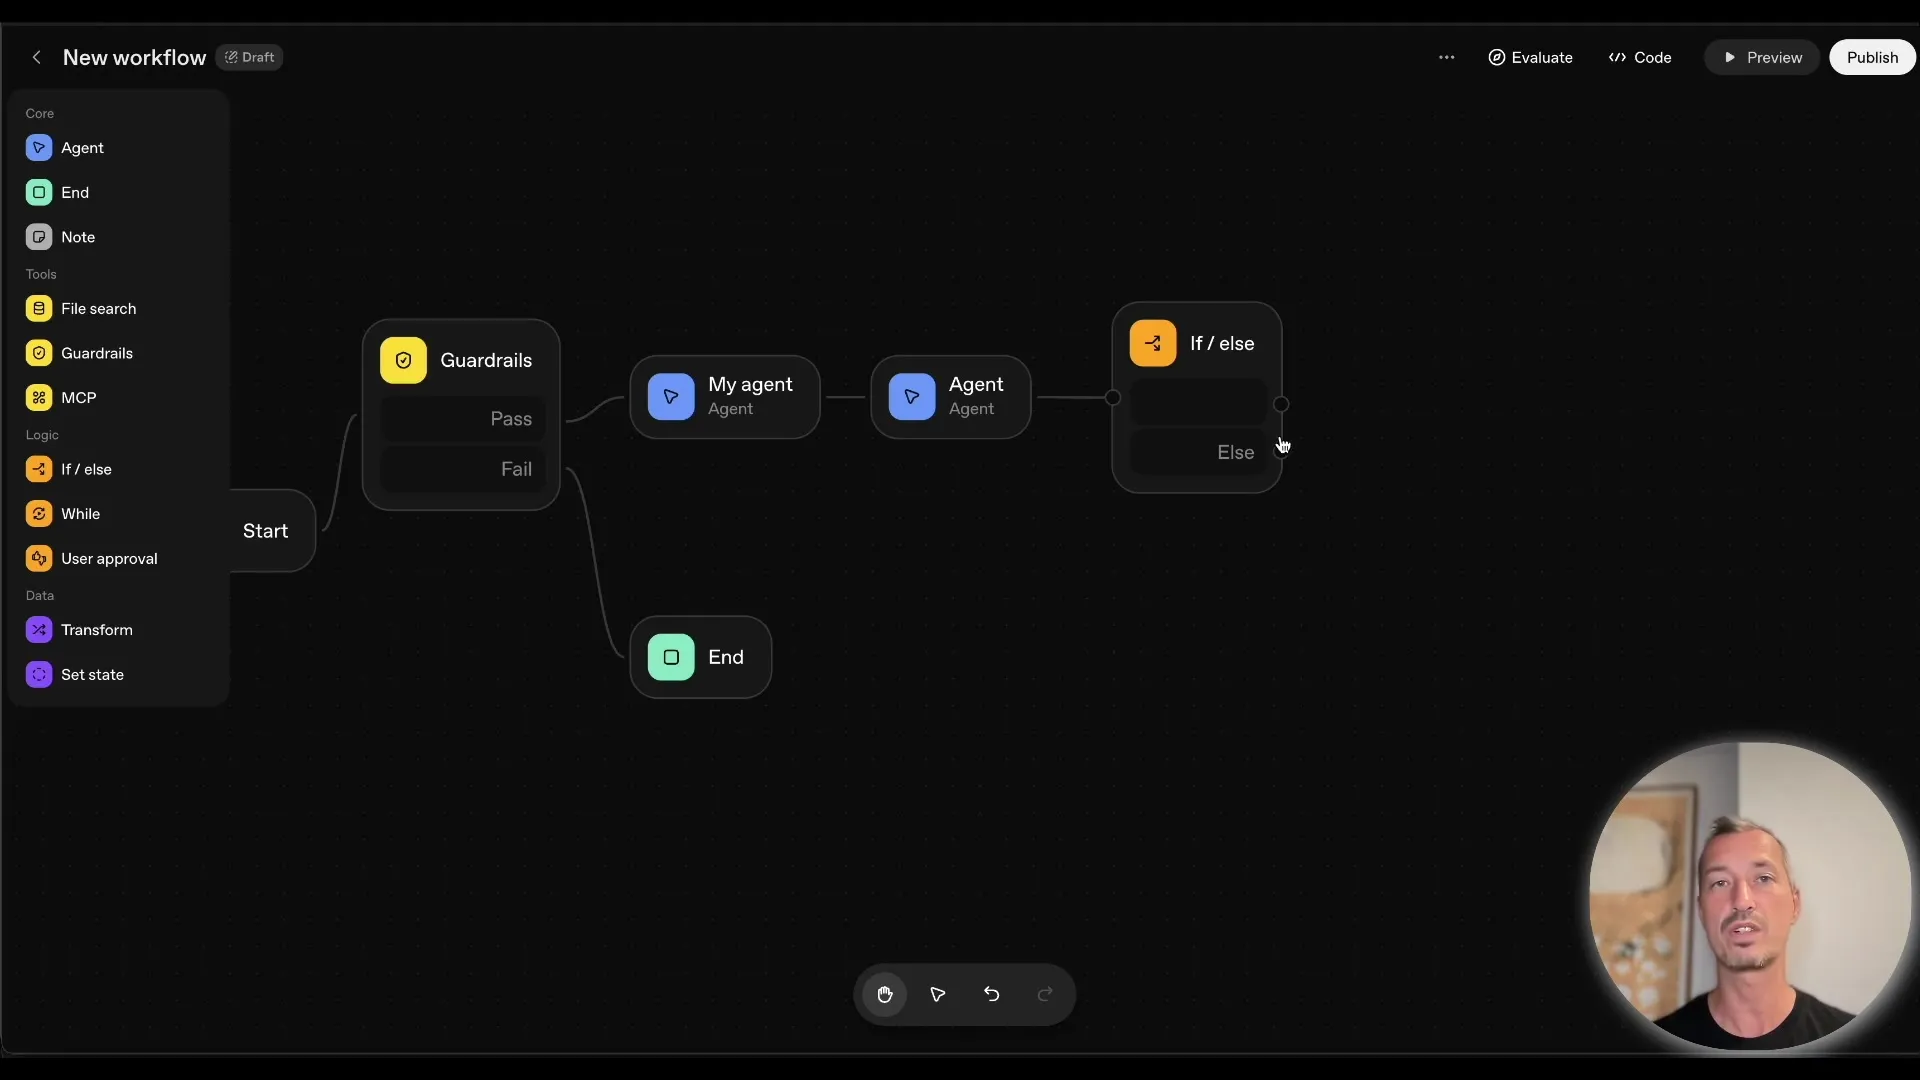Switch to the Code view
This screenshot has height=1080, width=1920.
(x=1639, y=57)
